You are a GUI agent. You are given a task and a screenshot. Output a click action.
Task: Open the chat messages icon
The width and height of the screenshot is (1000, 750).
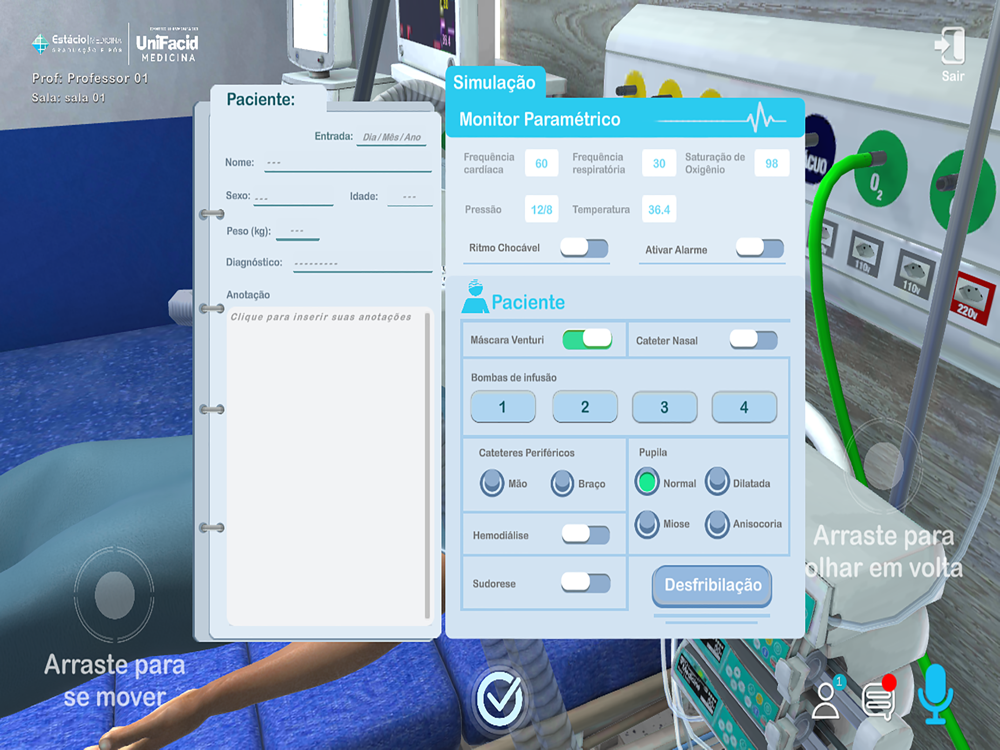(x=879, y=698)
